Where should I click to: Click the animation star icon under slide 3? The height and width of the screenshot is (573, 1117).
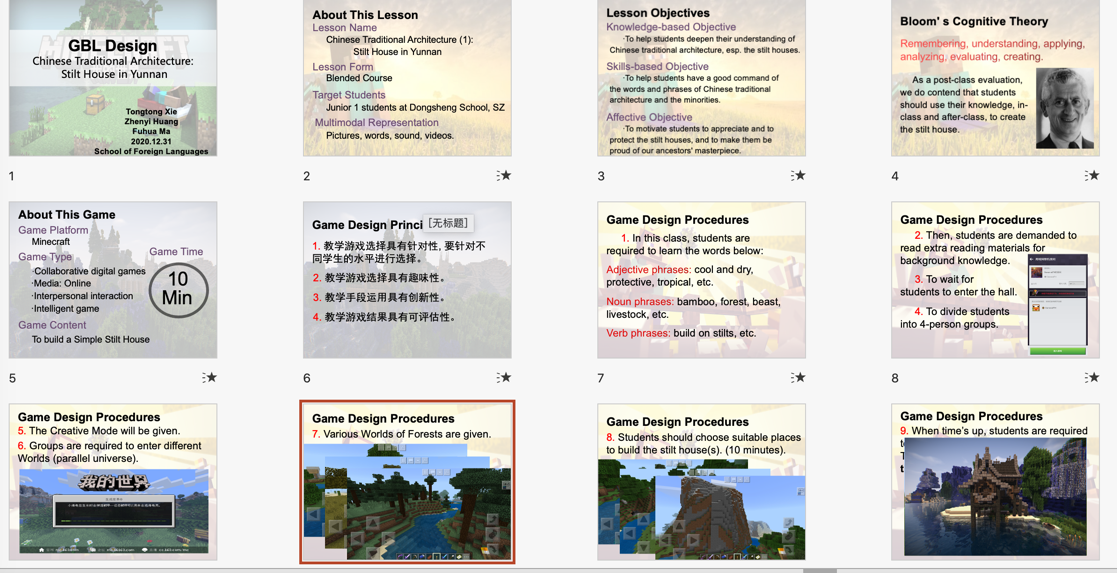pos(798,176)
